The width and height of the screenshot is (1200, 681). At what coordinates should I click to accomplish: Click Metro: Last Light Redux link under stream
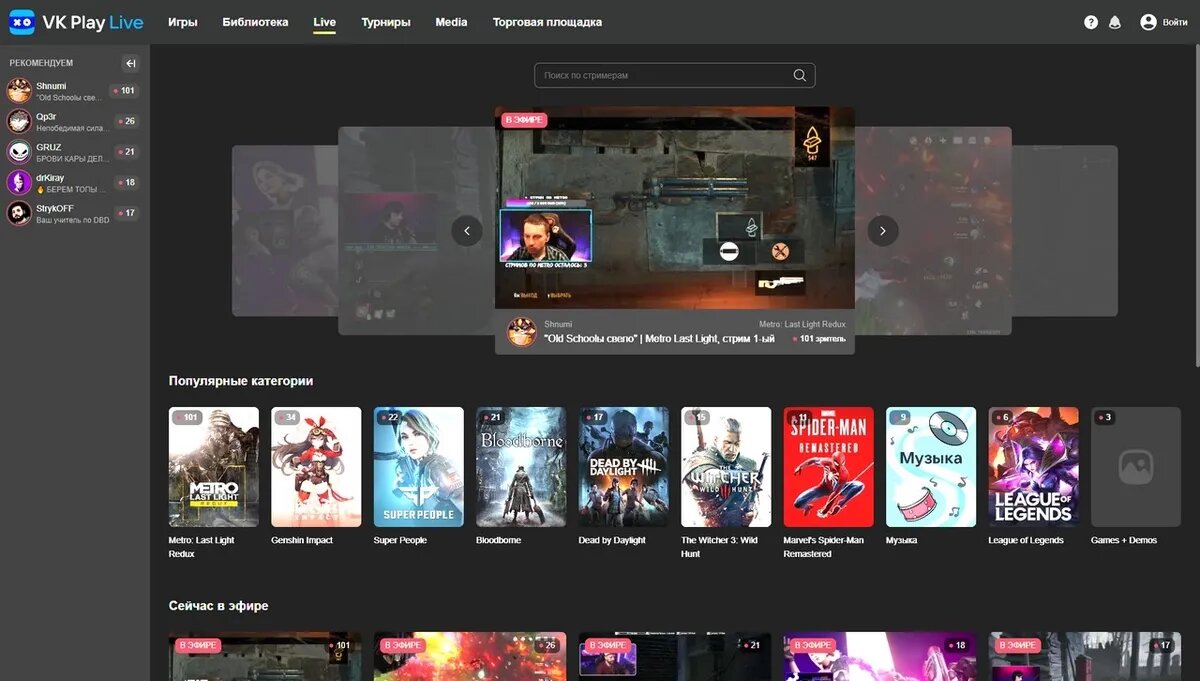click(802, 324)
